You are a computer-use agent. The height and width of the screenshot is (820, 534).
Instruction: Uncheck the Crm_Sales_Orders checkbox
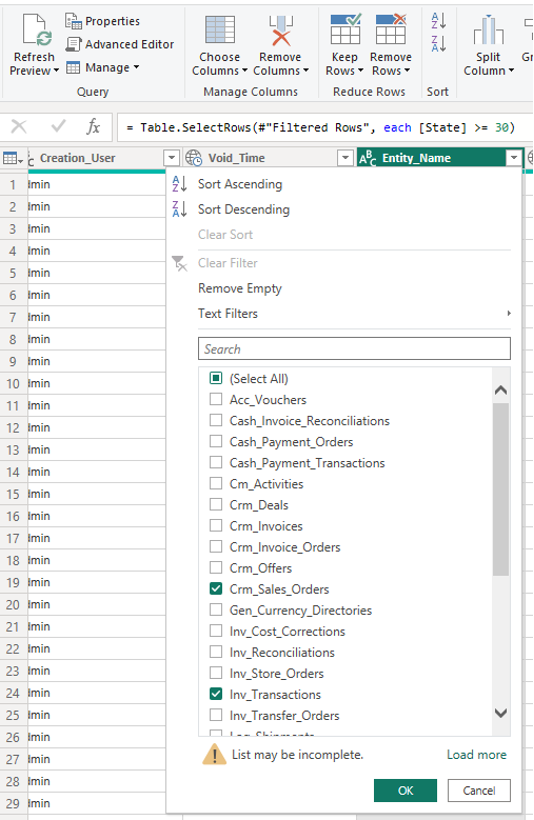point(215,589)
